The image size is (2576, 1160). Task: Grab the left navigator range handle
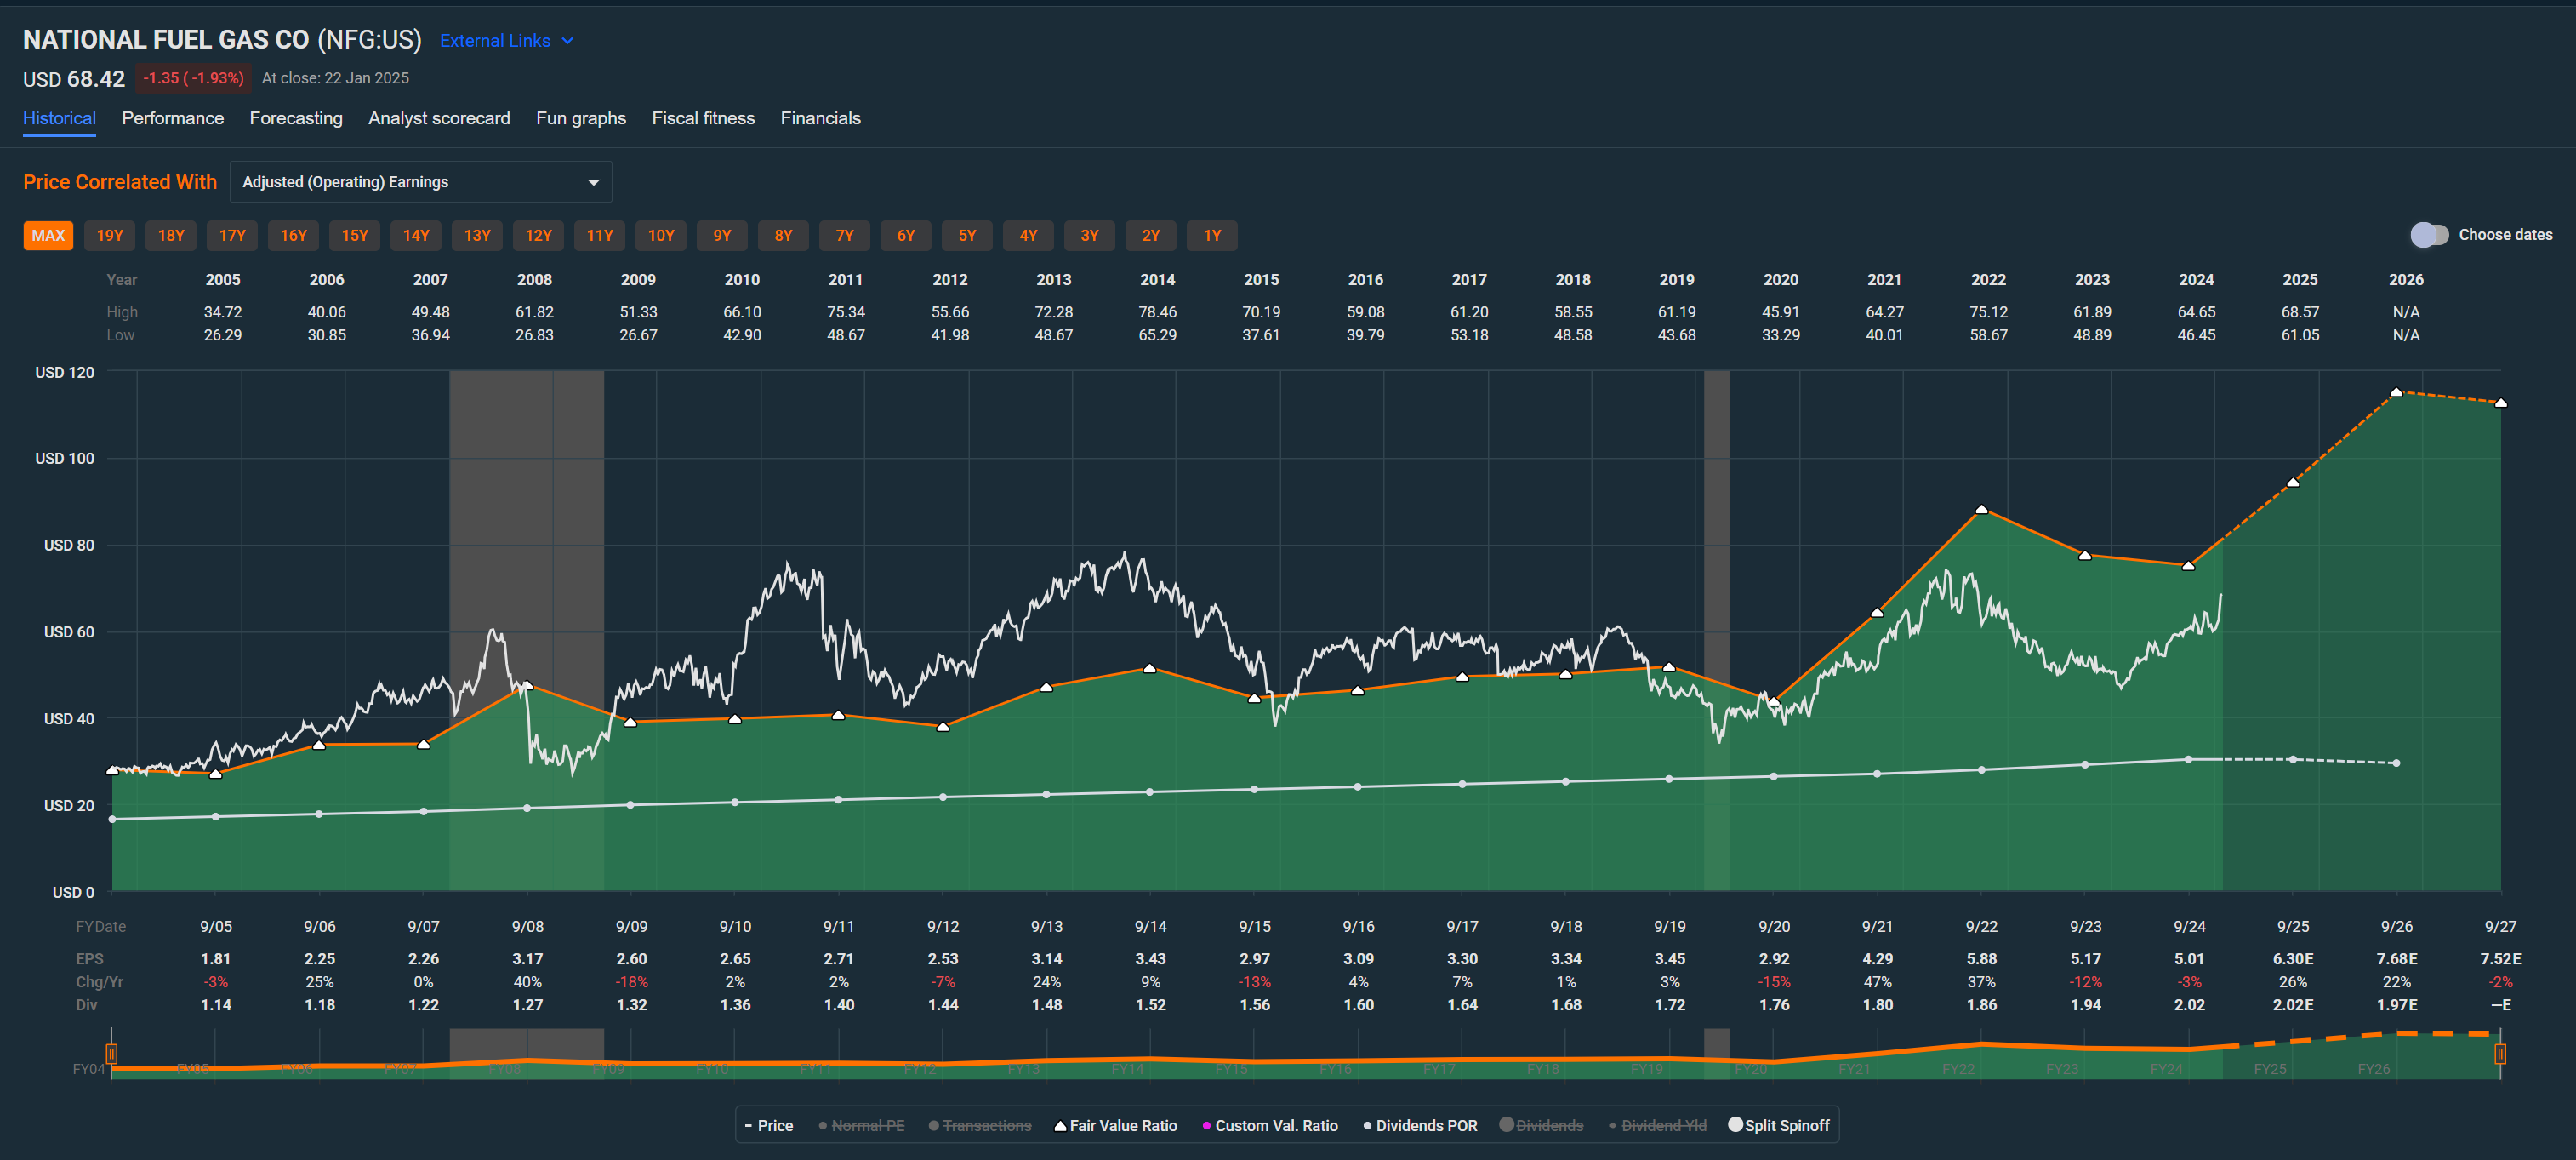[112, 1053]
